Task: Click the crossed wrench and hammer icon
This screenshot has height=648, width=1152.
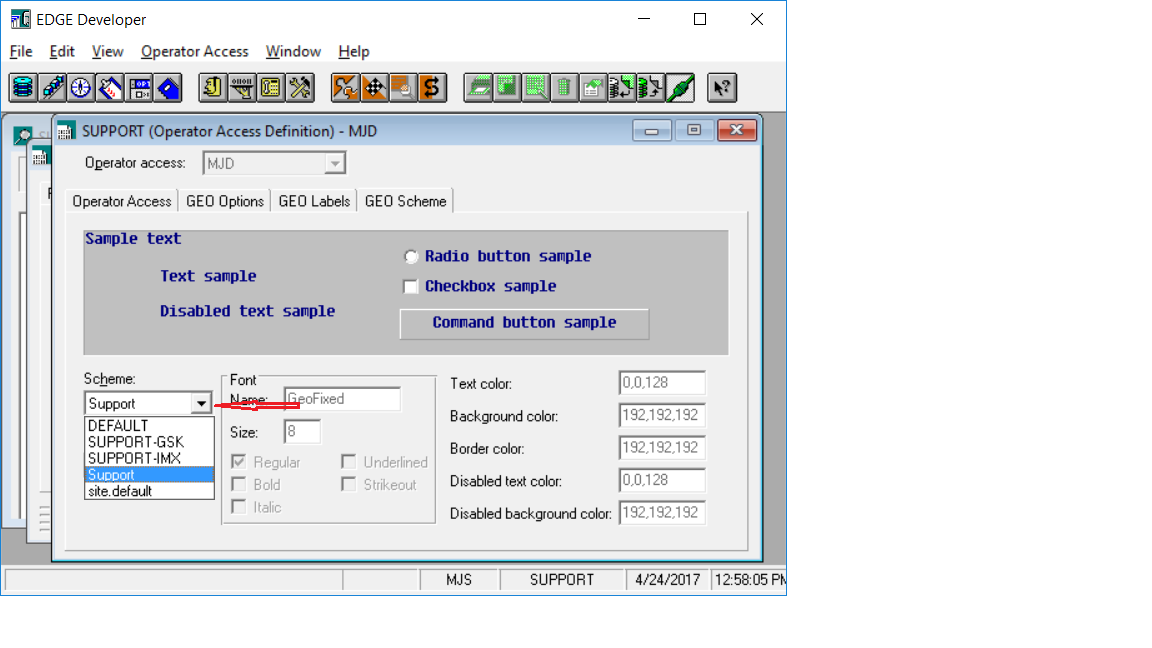Action: pyautogui.click(x=300, y=87)
